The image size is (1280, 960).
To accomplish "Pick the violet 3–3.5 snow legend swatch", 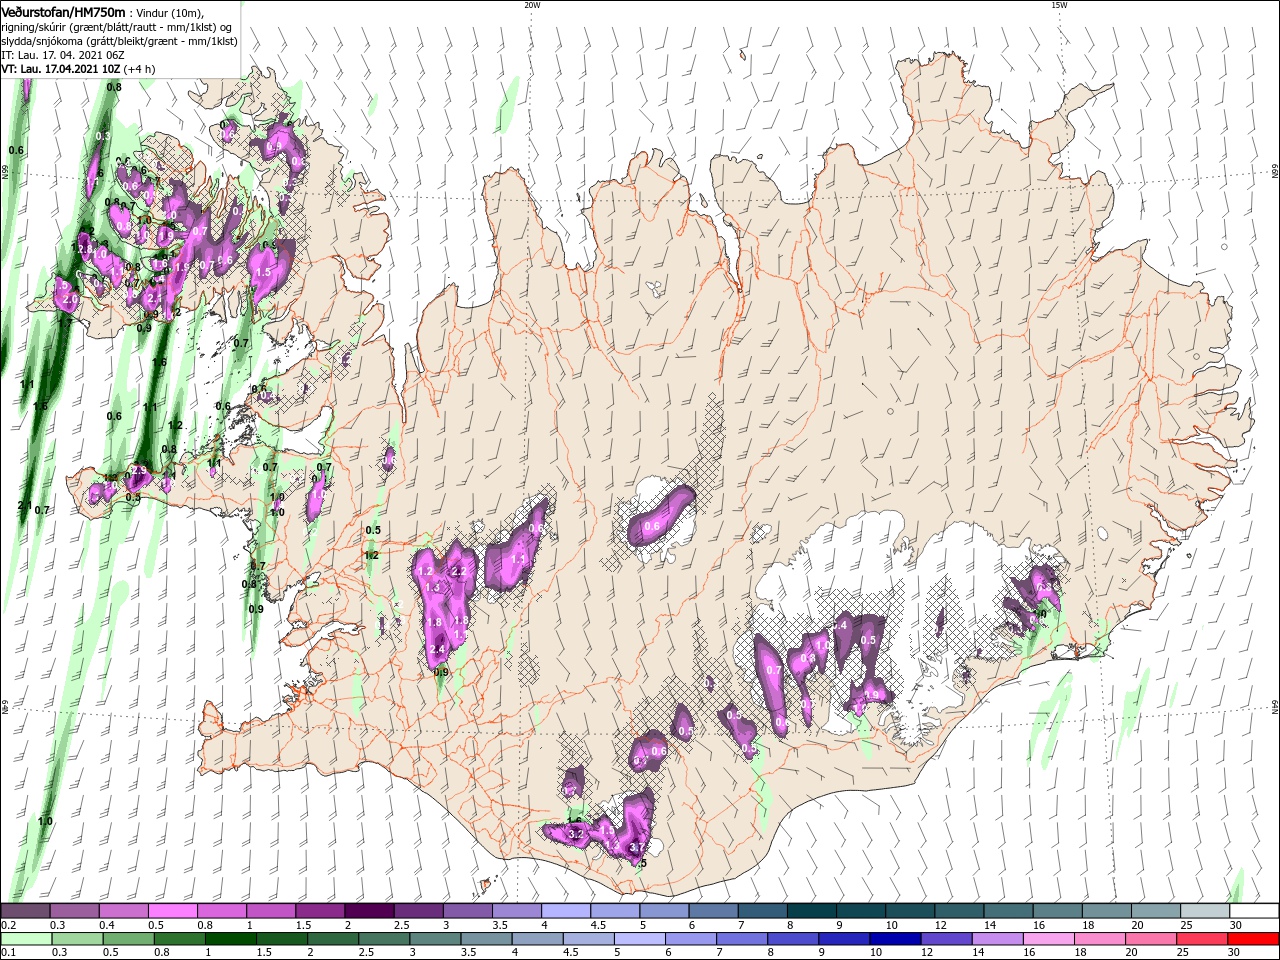I will [x=468, y=910].
